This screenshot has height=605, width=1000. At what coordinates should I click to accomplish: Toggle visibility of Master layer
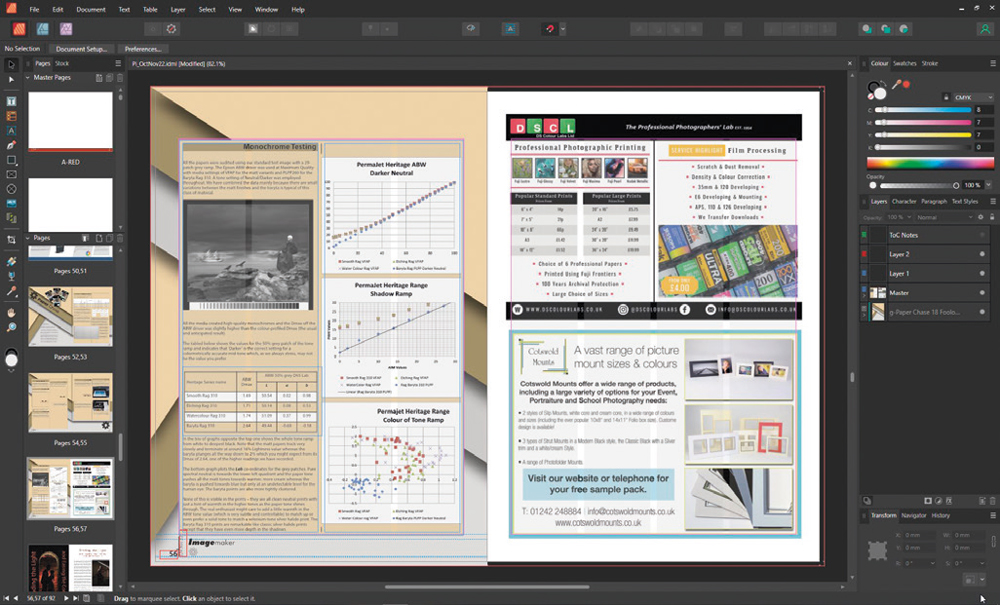[x=982, y=293]
